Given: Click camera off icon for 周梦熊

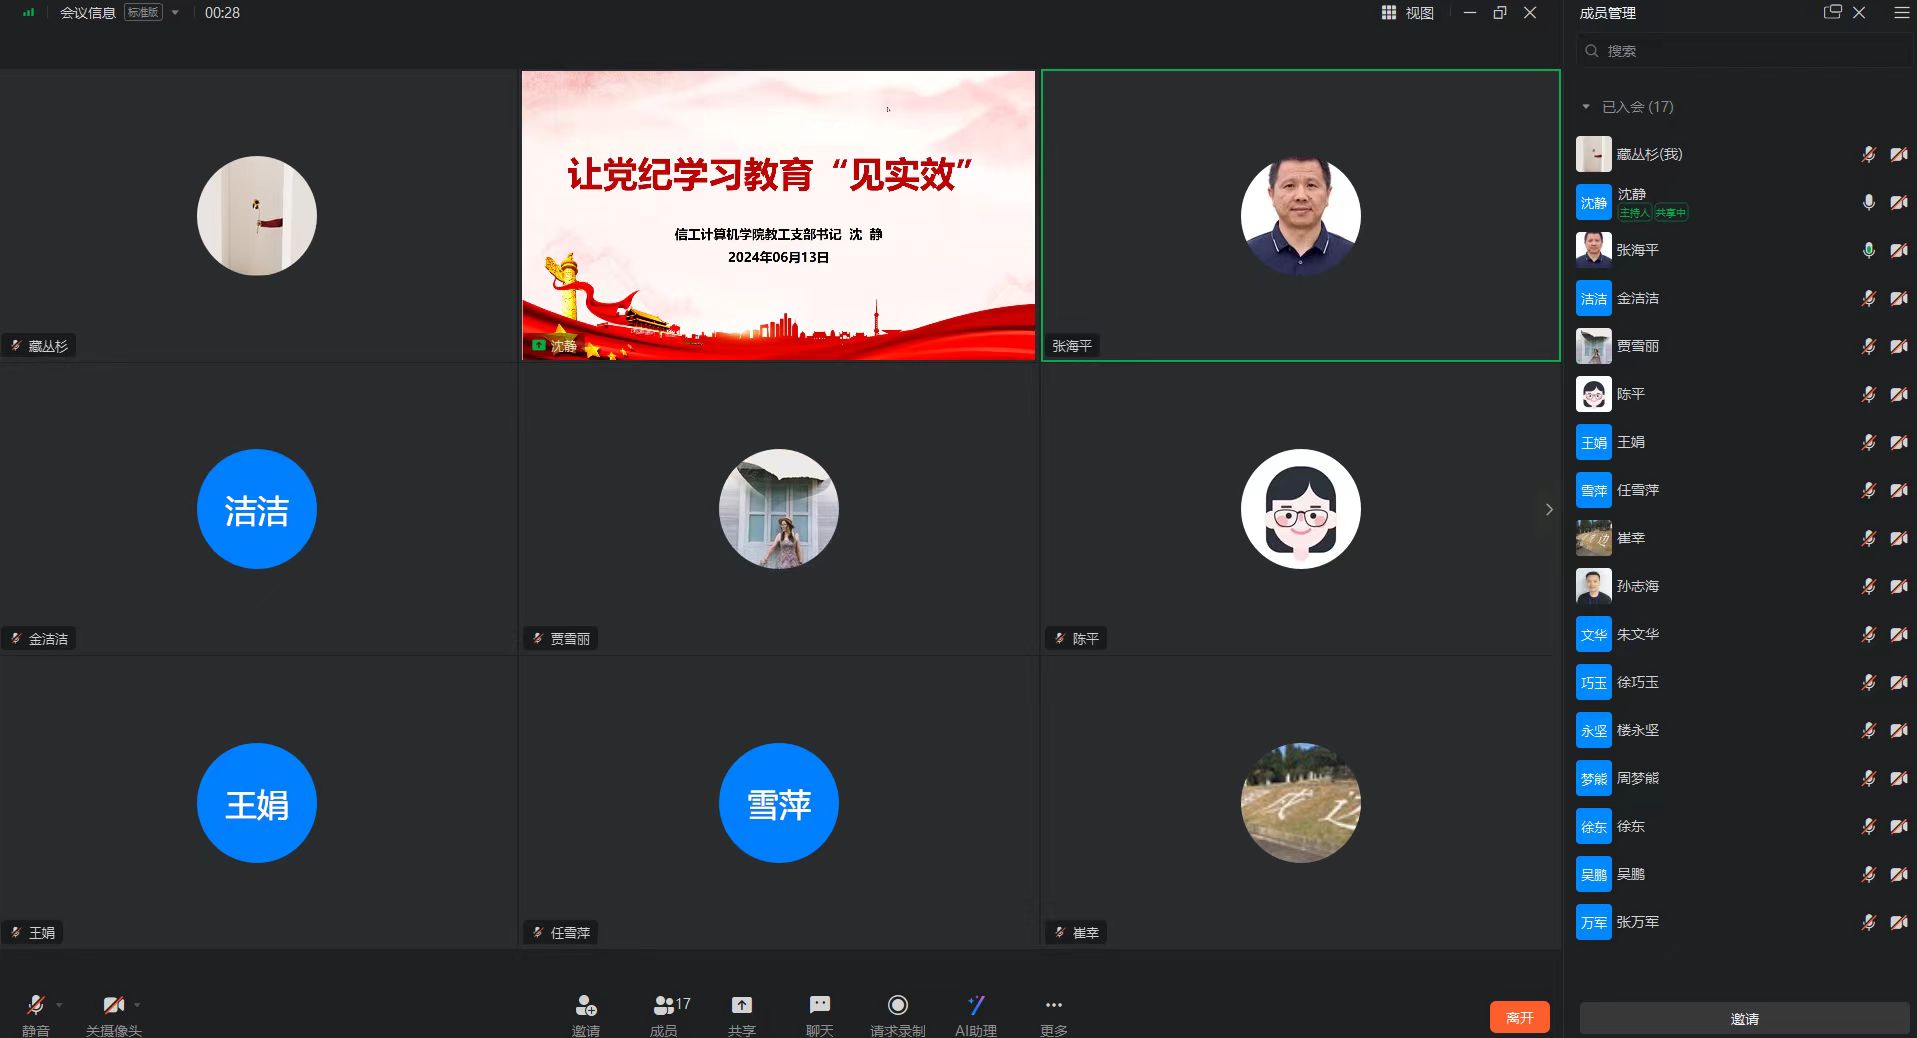Looking at the screenshot, I should 1898,778.
